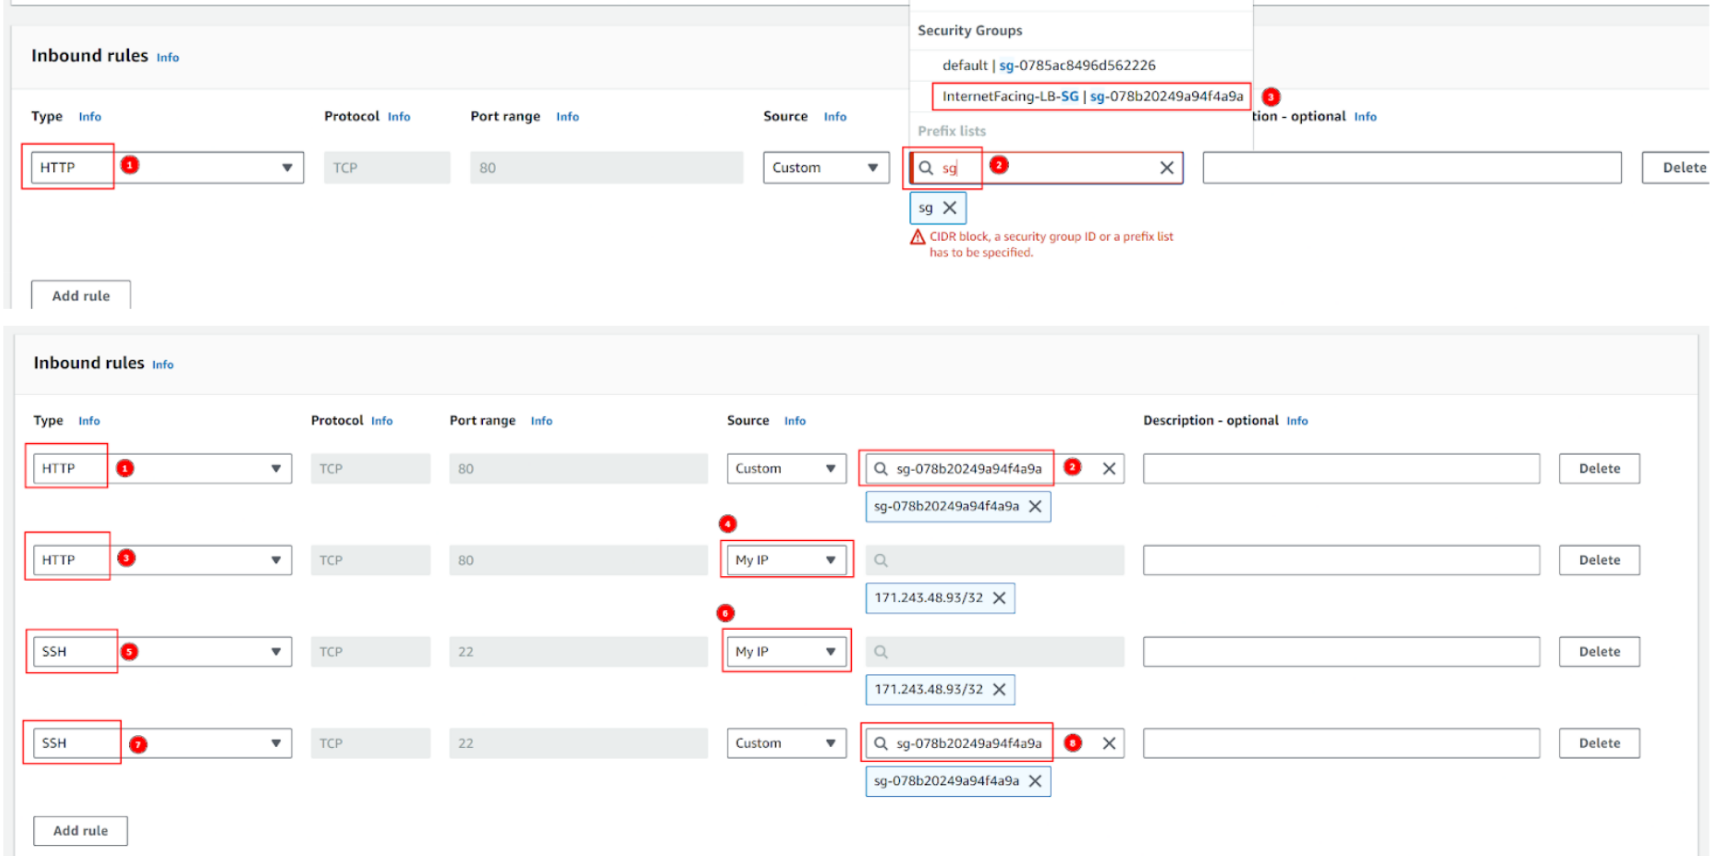The height and width of the screenshot is (856, 1712).
Task: Open My IP source dropdown of HTTP rule
Action: point(786,560)
